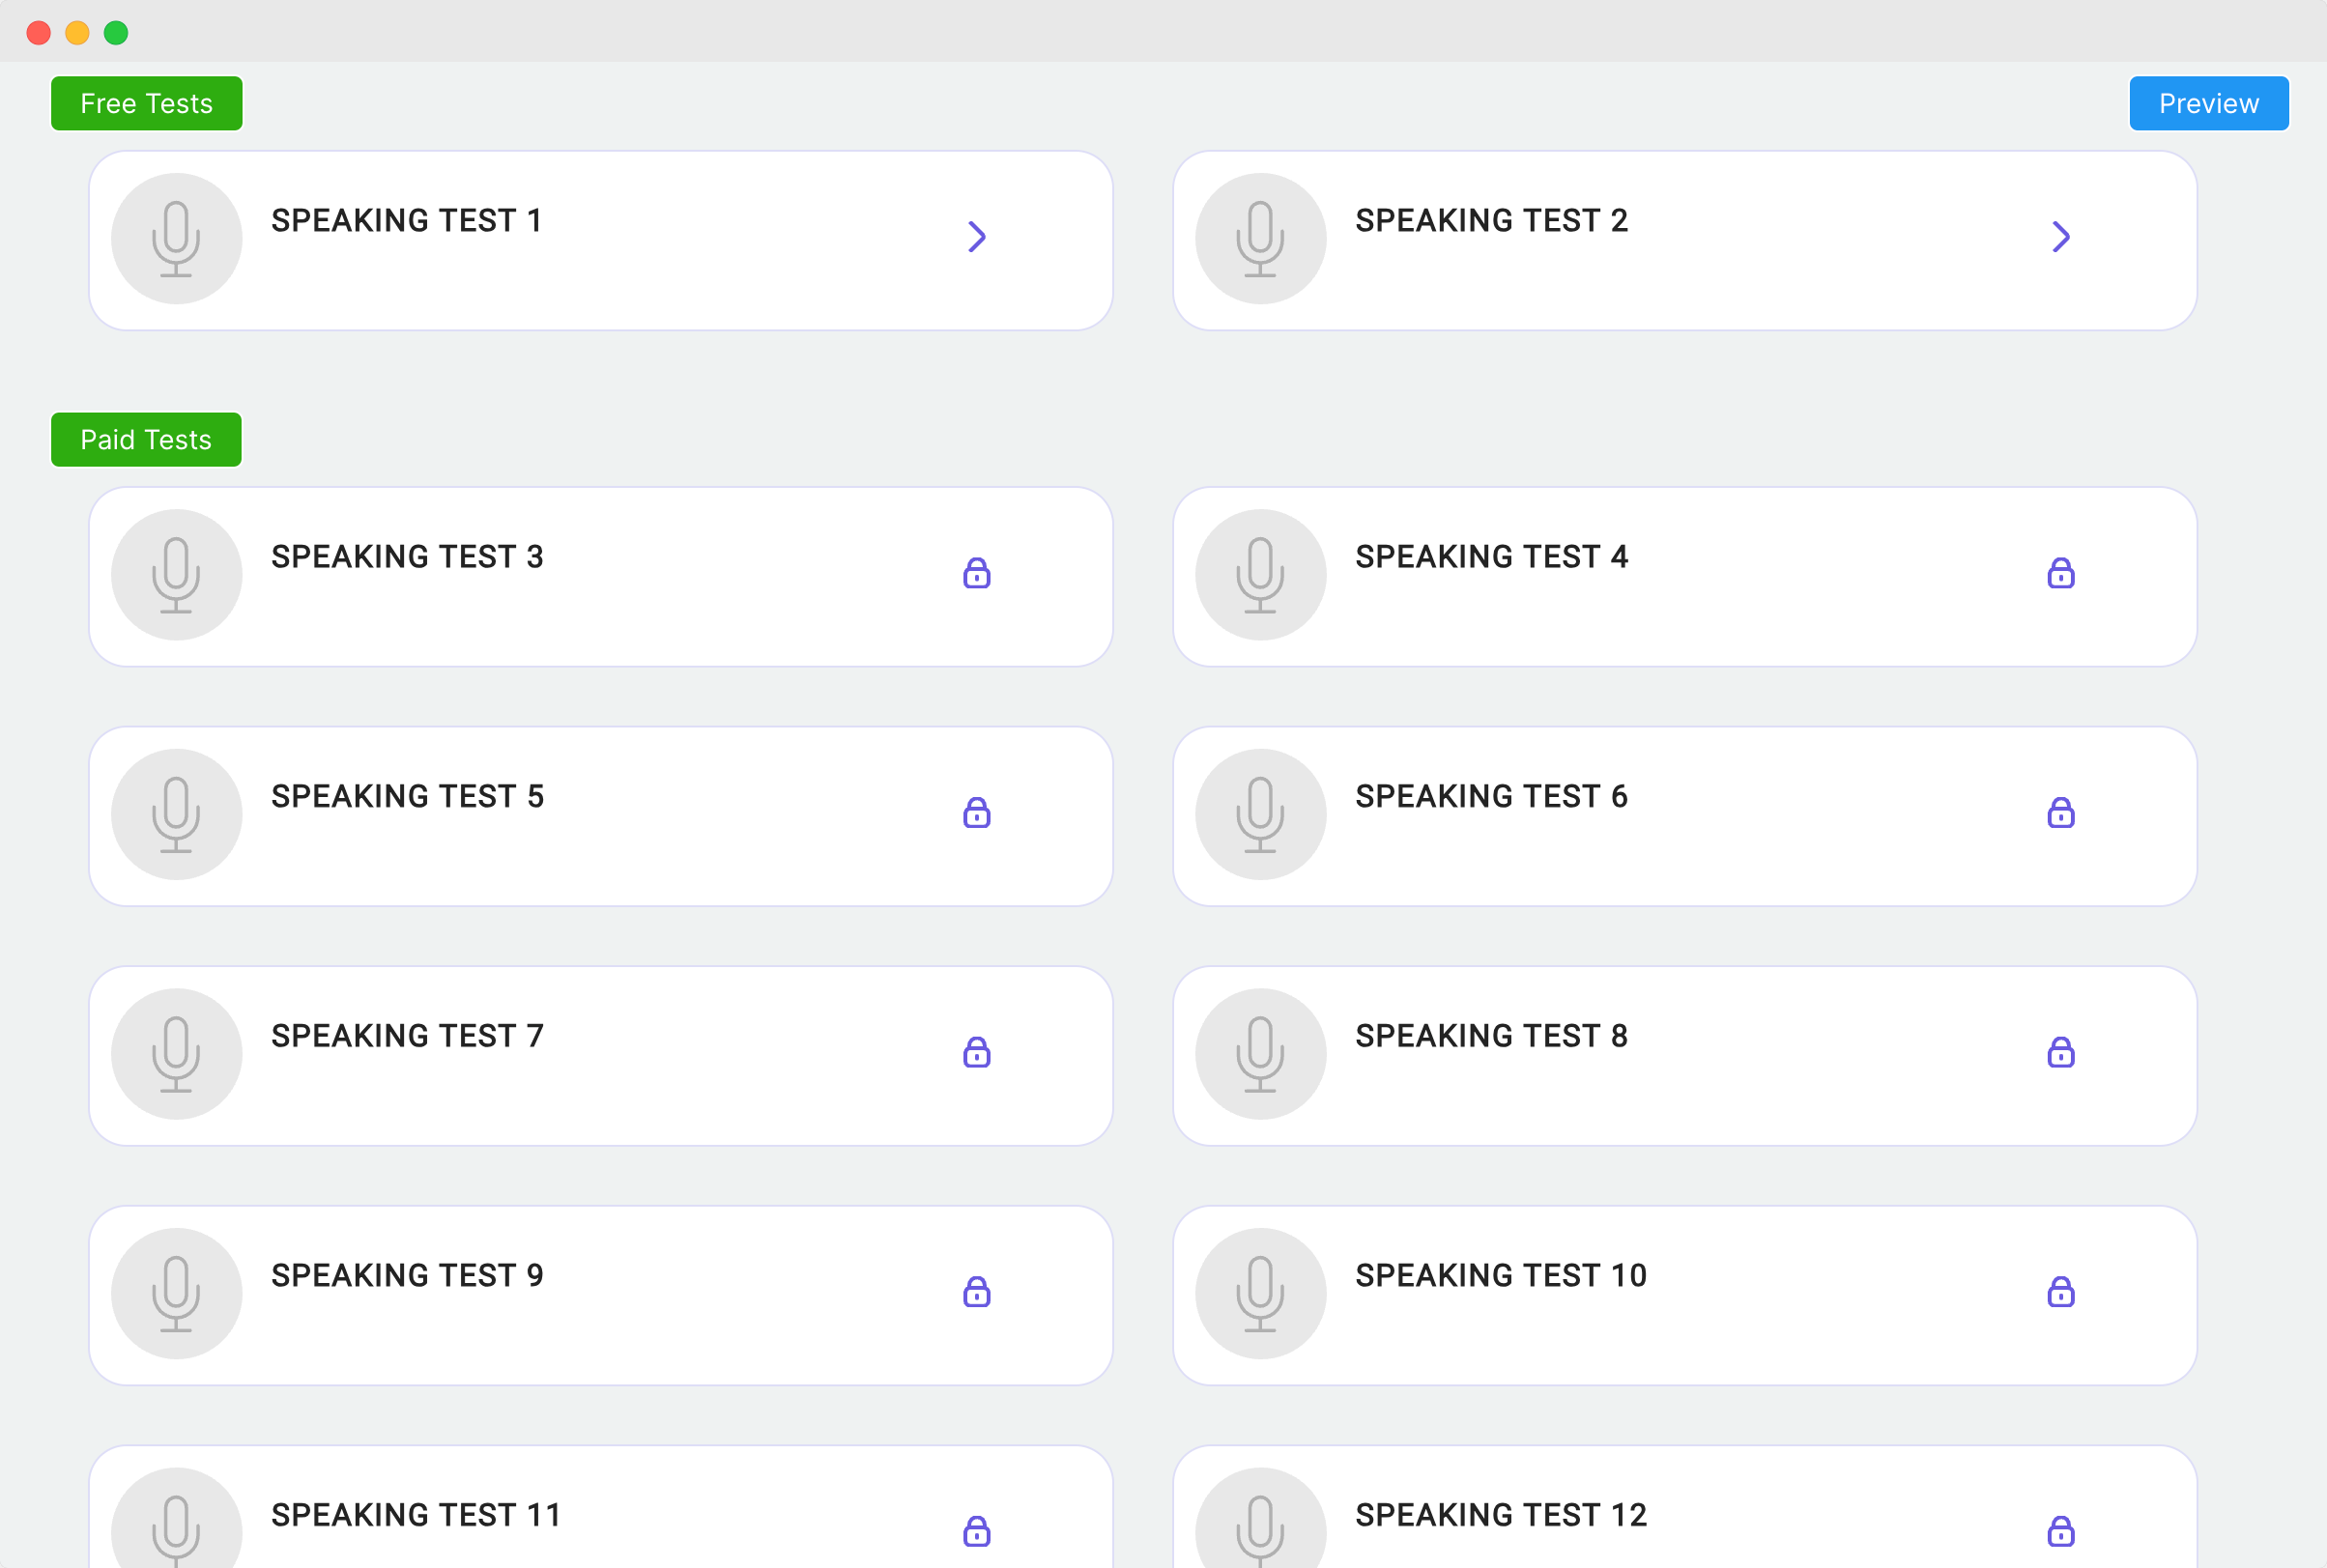The width and height of the screenshot is (2327, 1568).
Task: Open Speaking Test 1 using its chevron arrow
Action: pos(977,237)
